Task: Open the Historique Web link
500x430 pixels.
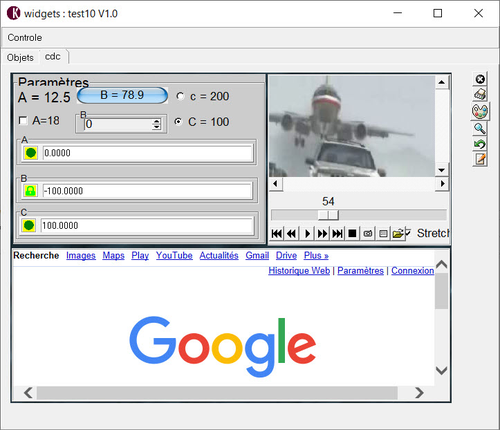Action: click(x=299, y=271)
